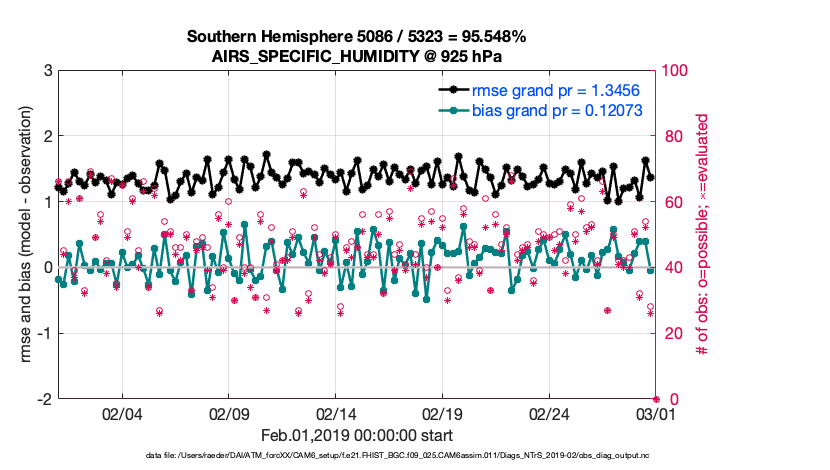Select the 02/14 x-axis tick label

tap(336, 413)
